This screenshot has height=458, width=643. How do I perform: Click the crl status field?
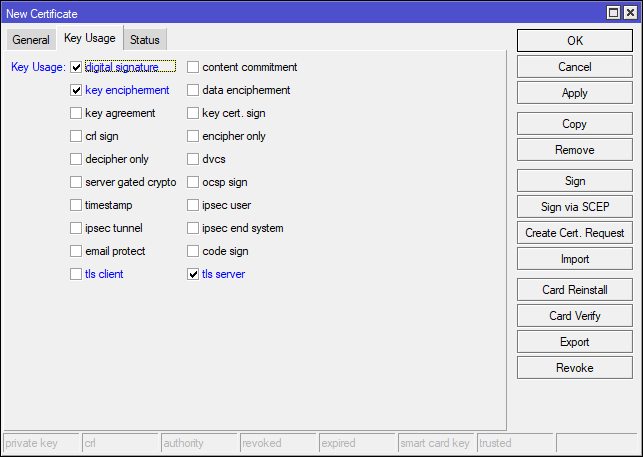[120, 443]
